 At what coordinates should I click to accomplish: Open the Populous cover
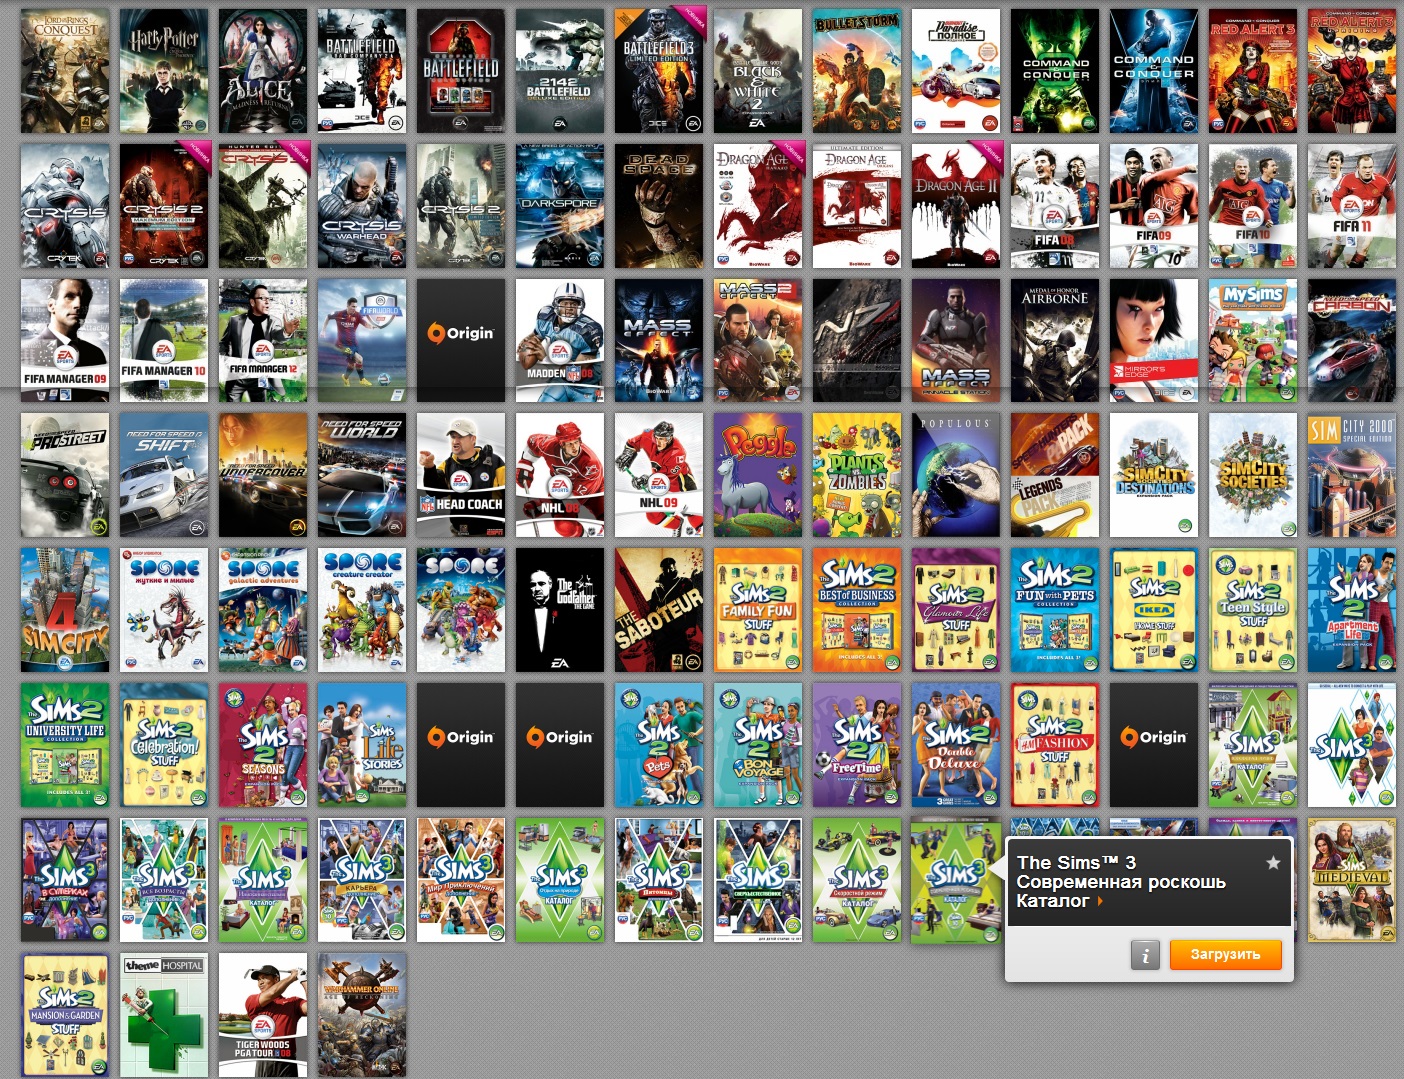(x=956, y=475)
